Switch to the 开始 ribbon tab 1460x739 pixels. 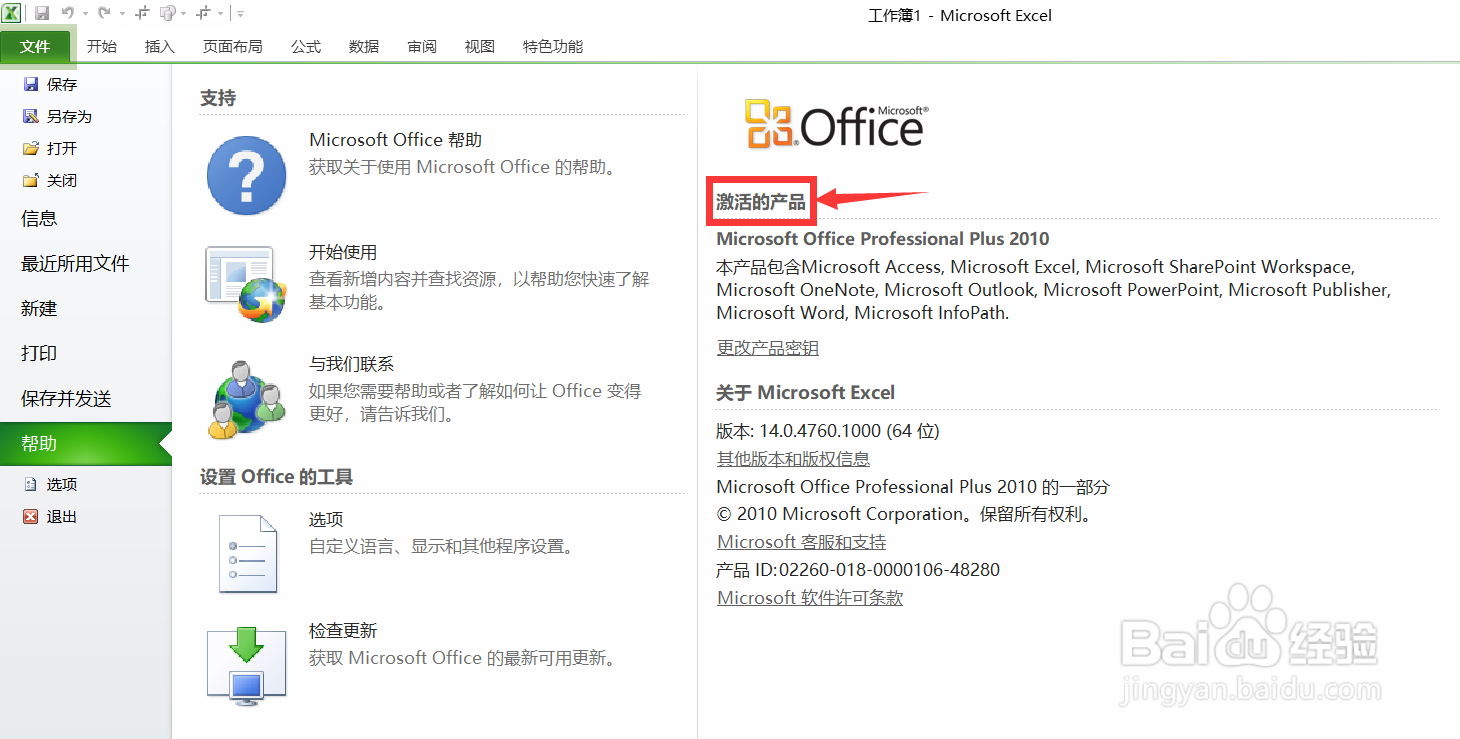point(102,46)
